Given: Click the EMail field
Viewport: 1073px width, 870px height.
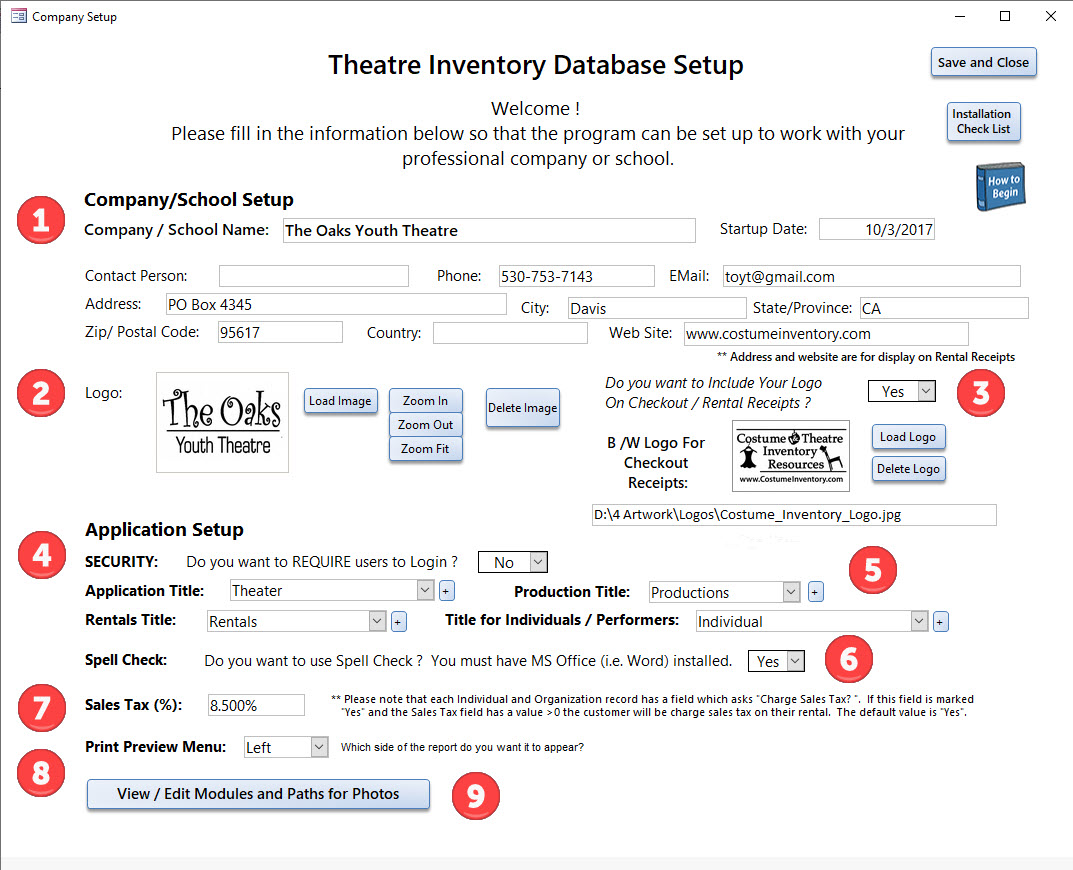Looking at the screenshot, I should pos(871,276).
